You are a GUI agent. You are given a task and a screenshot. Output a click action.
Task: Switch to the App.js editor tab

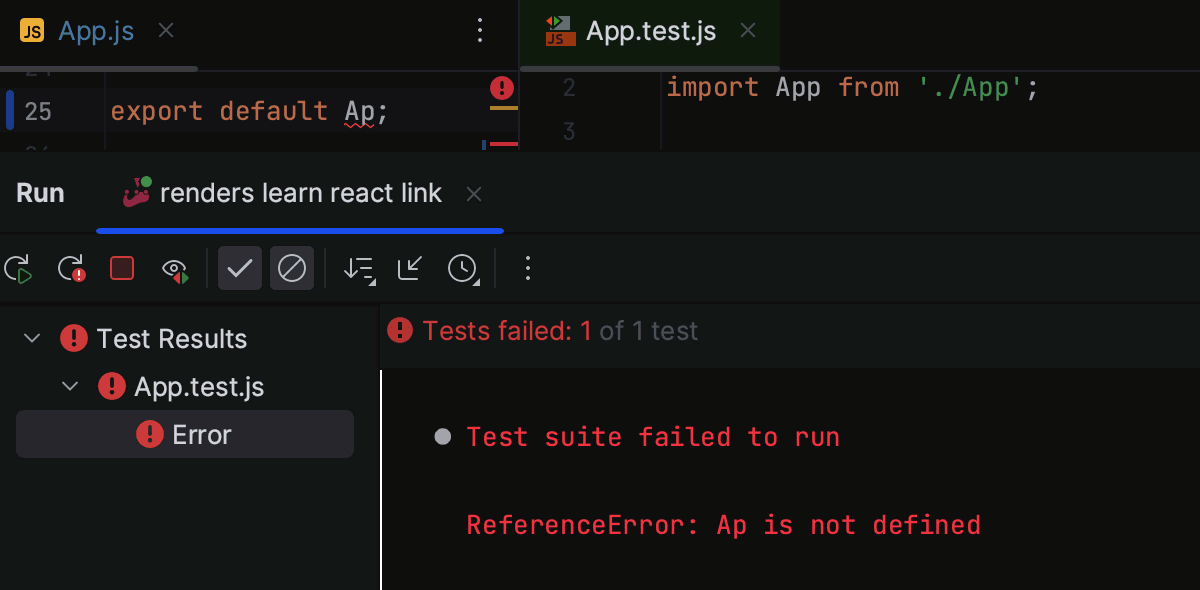[93, 30]
